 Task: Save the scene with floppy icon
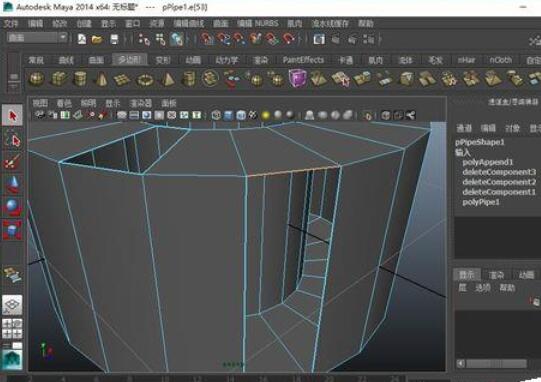coord(114,39)
